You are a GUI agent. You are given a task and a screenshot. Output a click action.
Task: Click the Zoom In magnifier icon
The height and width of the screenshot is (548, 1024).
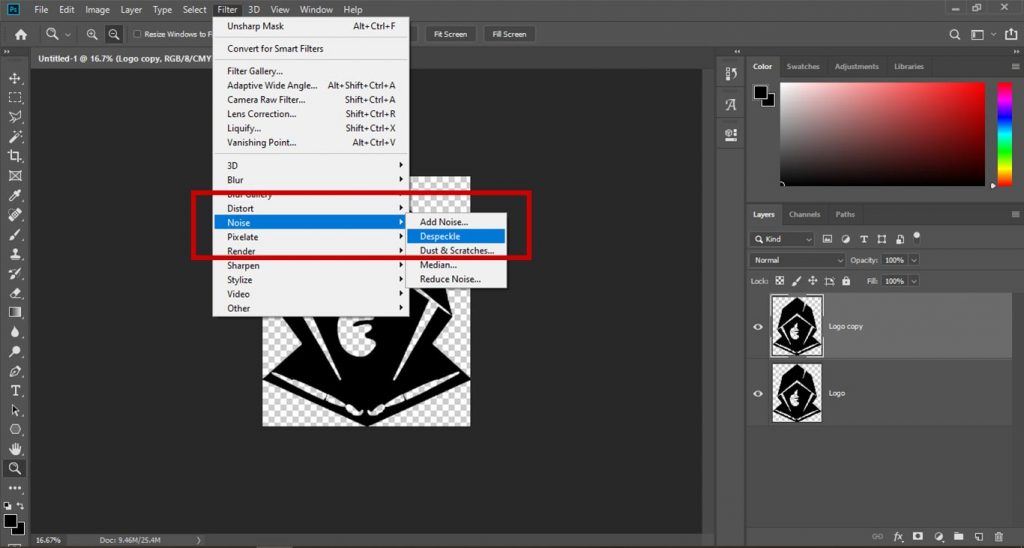tap(92, 34)
